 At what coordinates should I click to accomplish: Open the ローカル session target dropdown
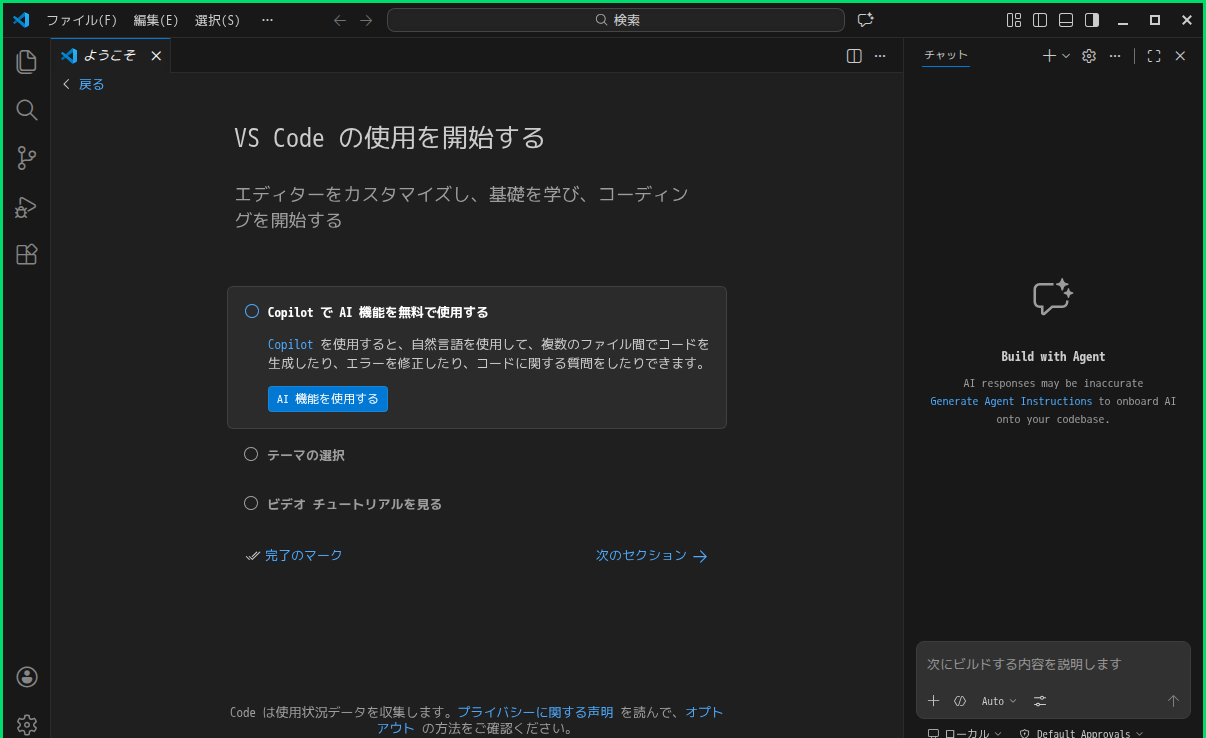pyautogui.click(x=964, y=733)
